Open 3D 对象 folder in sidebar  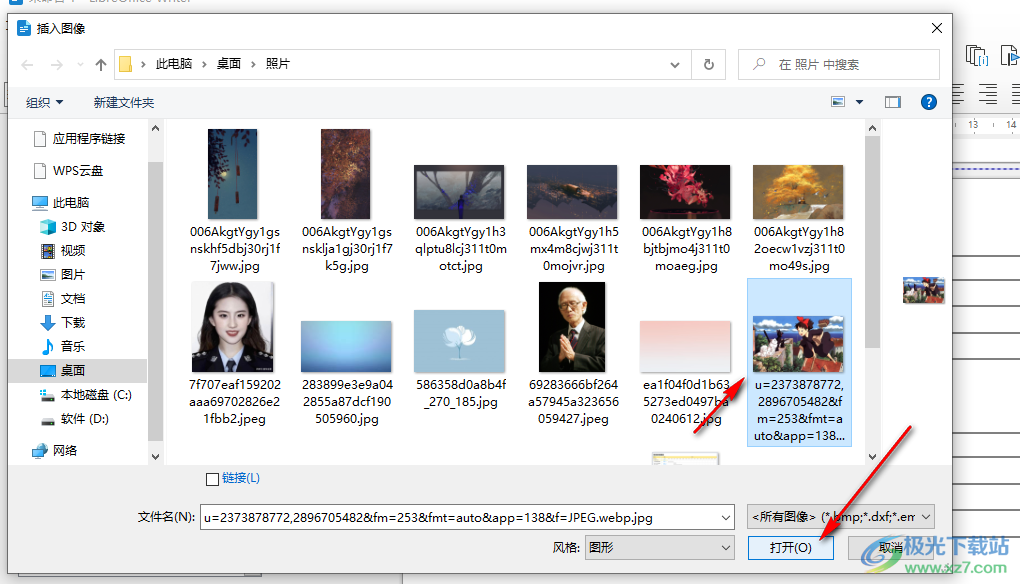[73, 226]
